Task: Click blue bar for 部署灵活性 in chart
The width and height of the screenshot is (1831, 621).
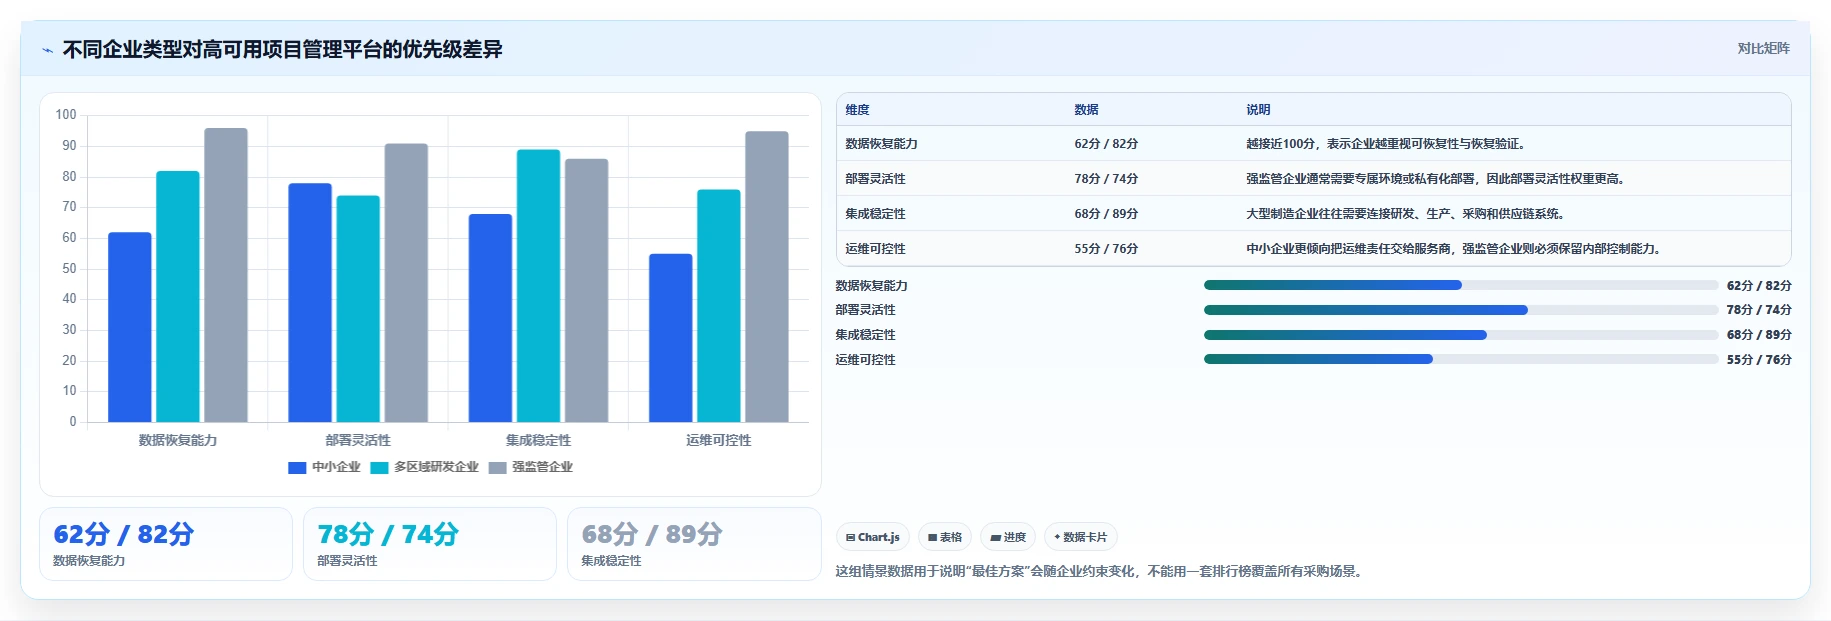Action: pyautogui.click(x=310, y=302)
